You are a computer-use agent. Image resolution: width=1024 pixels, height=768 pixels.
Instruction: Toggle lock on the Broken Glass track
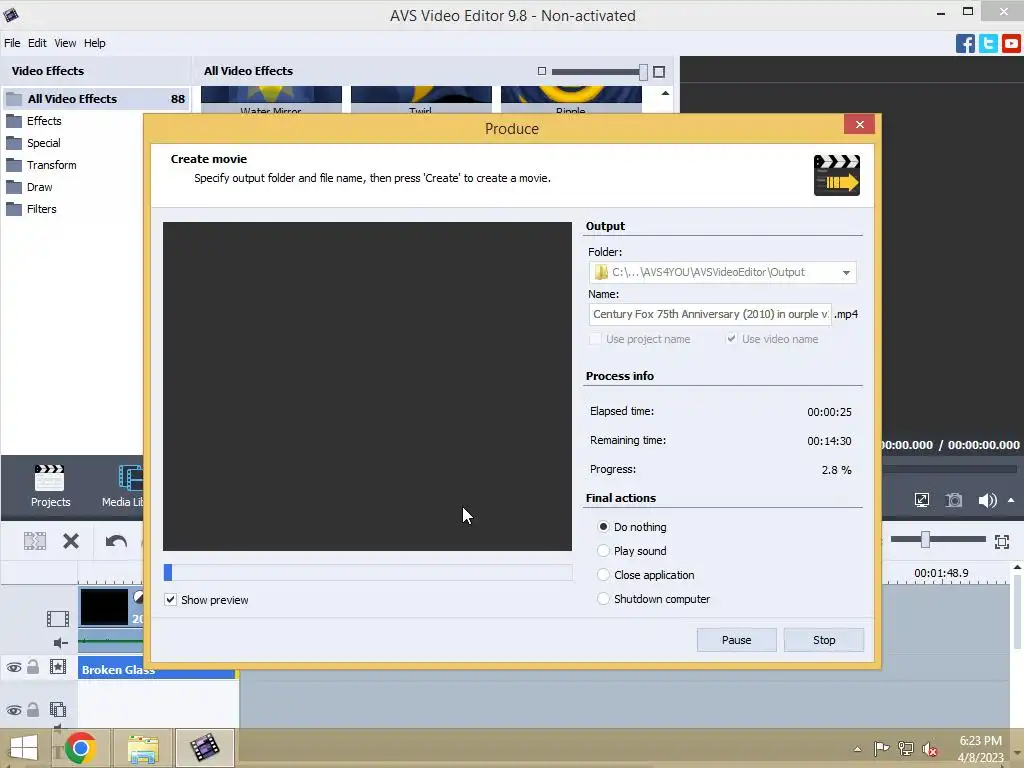(33, 667)
